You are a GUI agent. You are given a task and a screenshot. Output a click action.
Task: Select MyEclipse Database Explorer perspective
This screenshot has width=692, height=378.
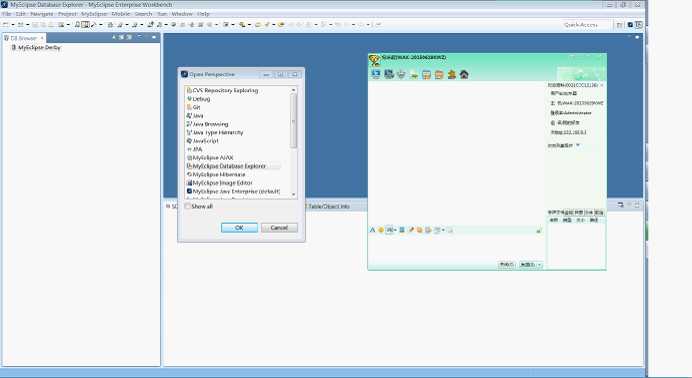226,166
